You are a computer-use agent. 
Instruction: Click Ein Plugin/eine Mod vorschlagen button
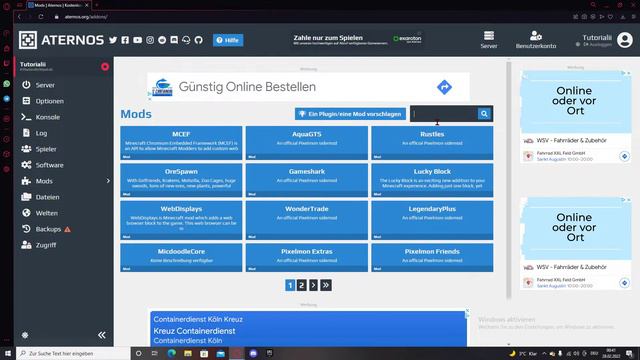[350, 114]
